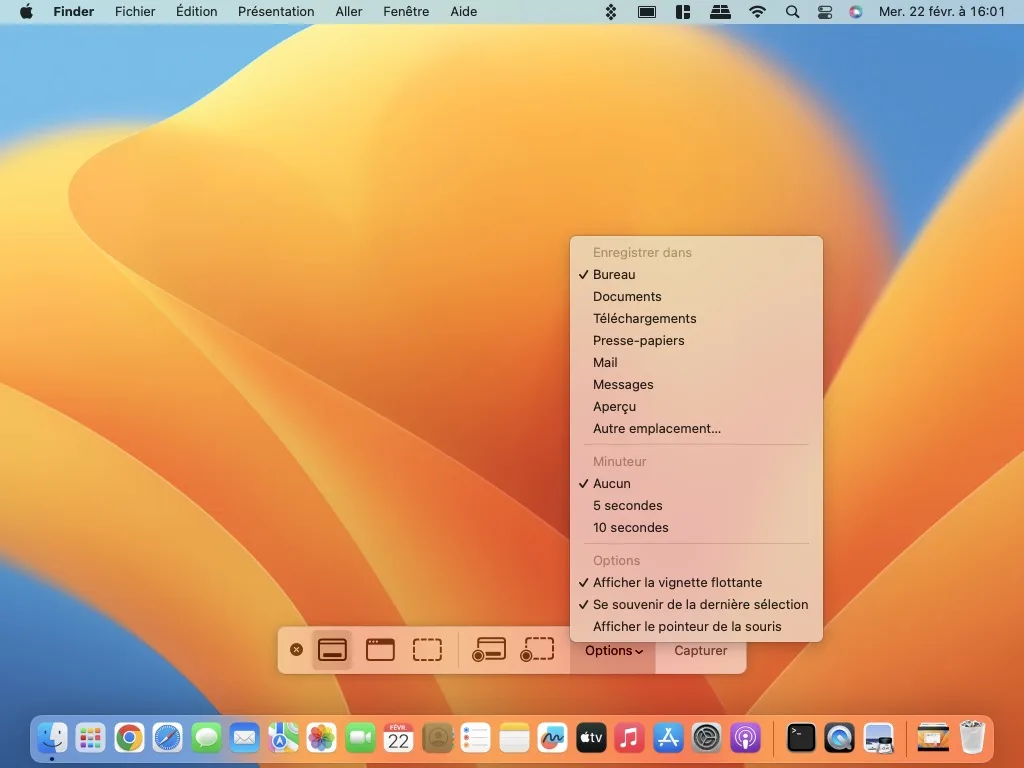Image resolution: width=1024 pixels, height=768 pixels.
Task: Click the date and time display
Action: point(941,12)
